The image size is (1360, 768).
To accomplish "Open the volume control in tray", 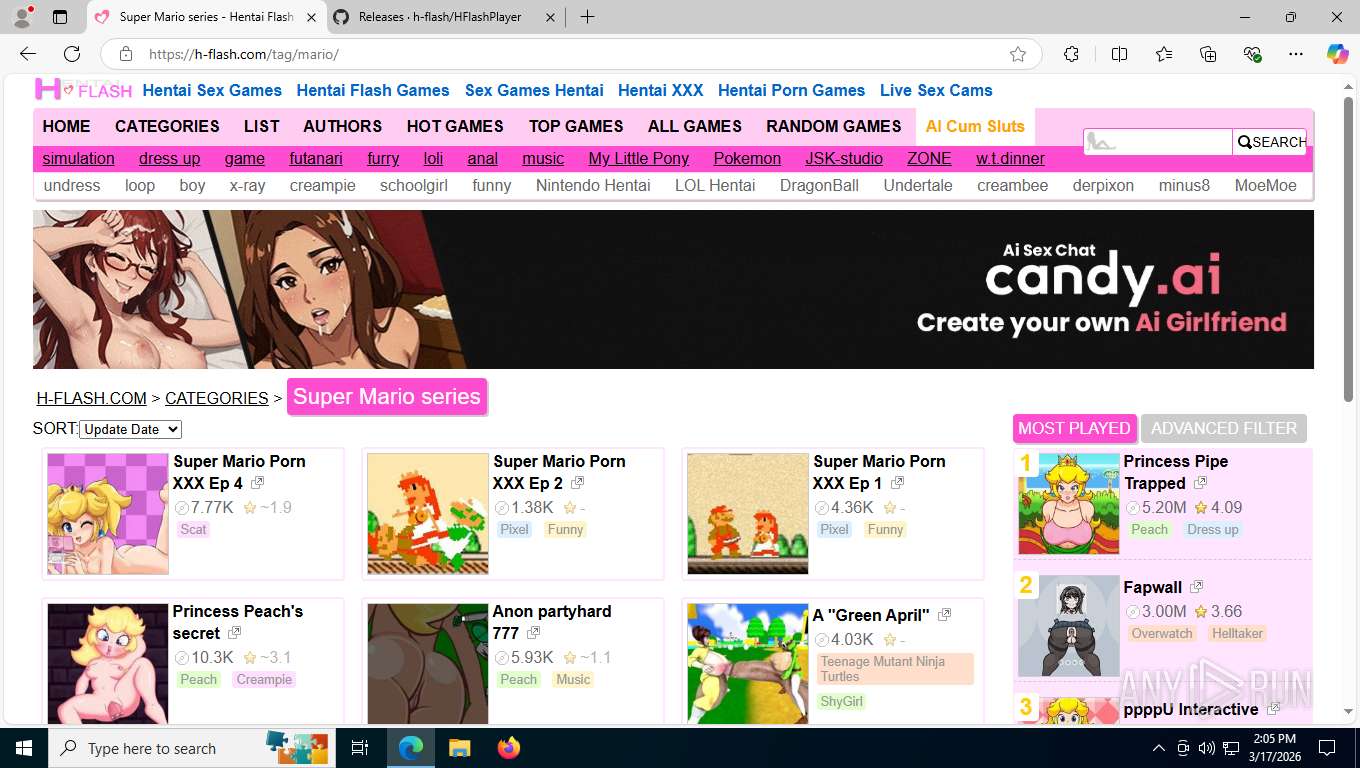I will [1207, 748].
